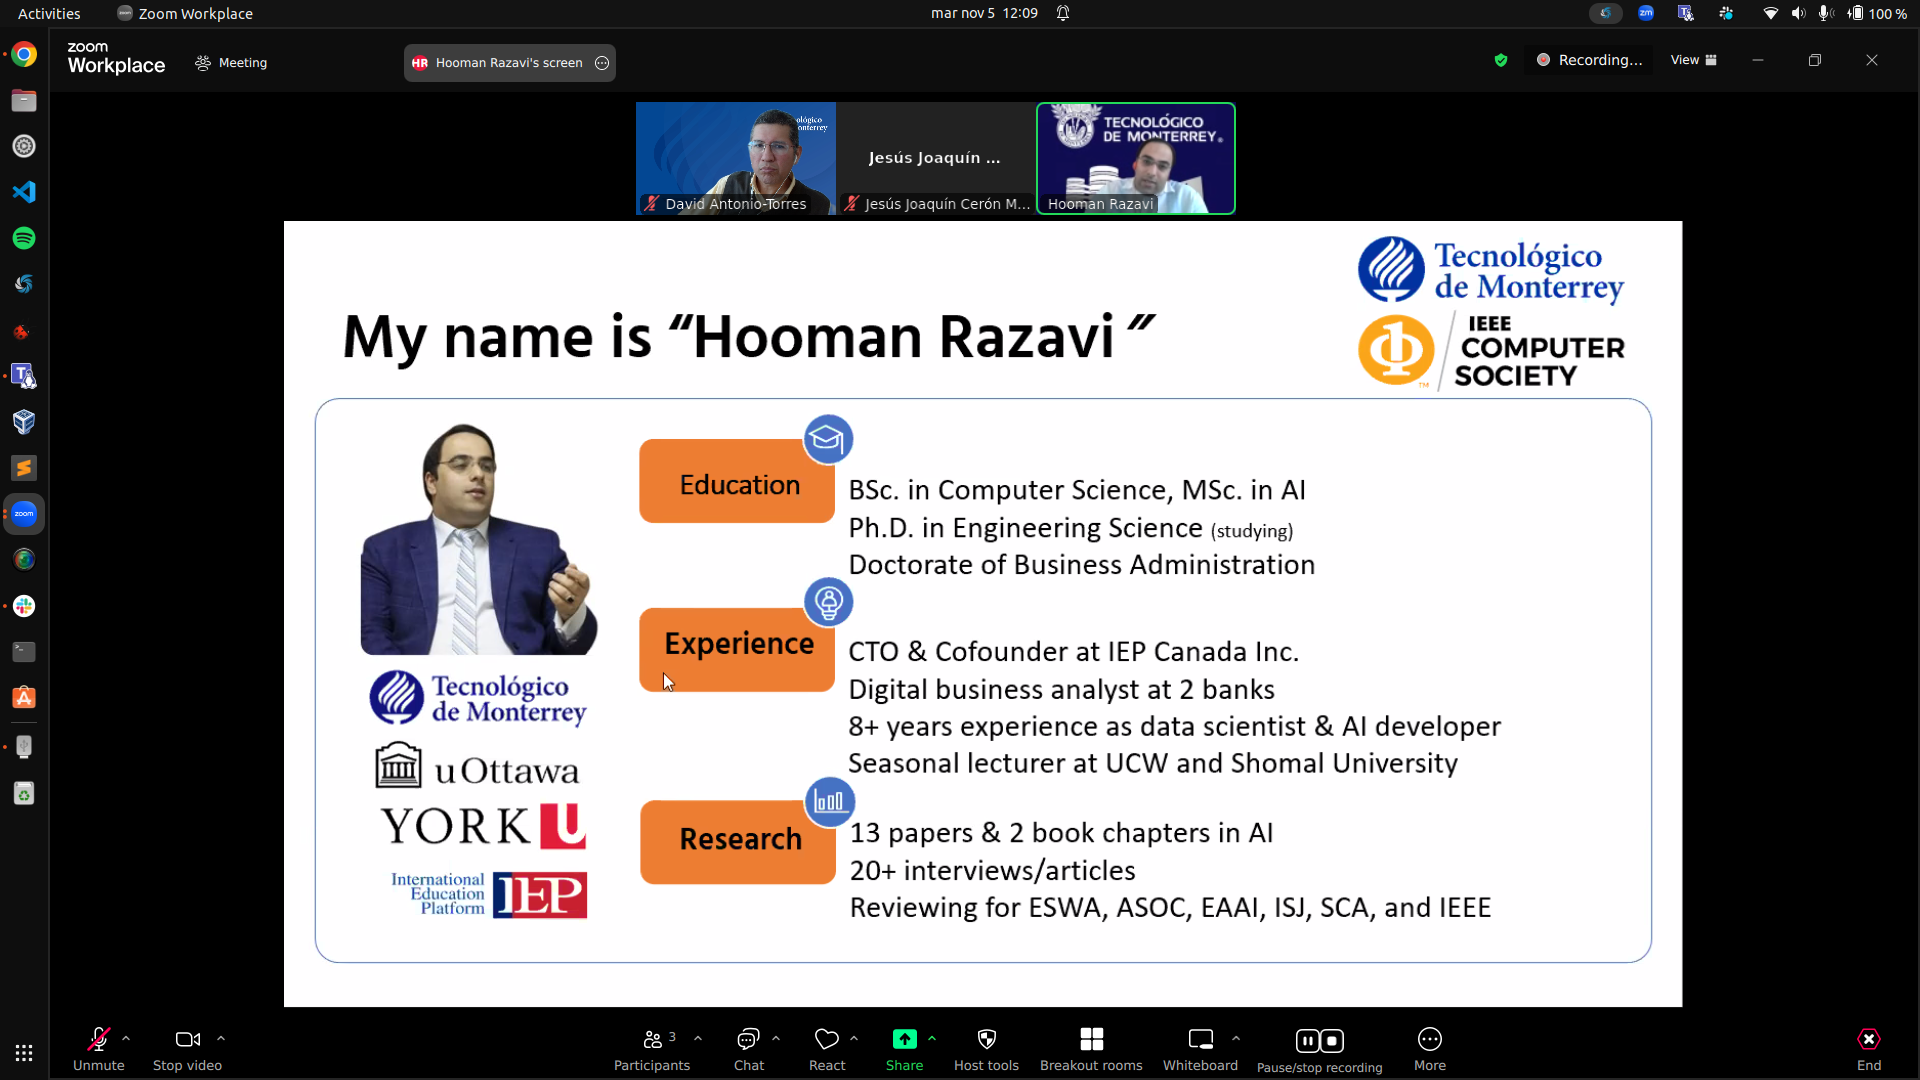End the meeting
The height and width of the screenshot is (1080, 1920).
(x=1869, y=1049)
